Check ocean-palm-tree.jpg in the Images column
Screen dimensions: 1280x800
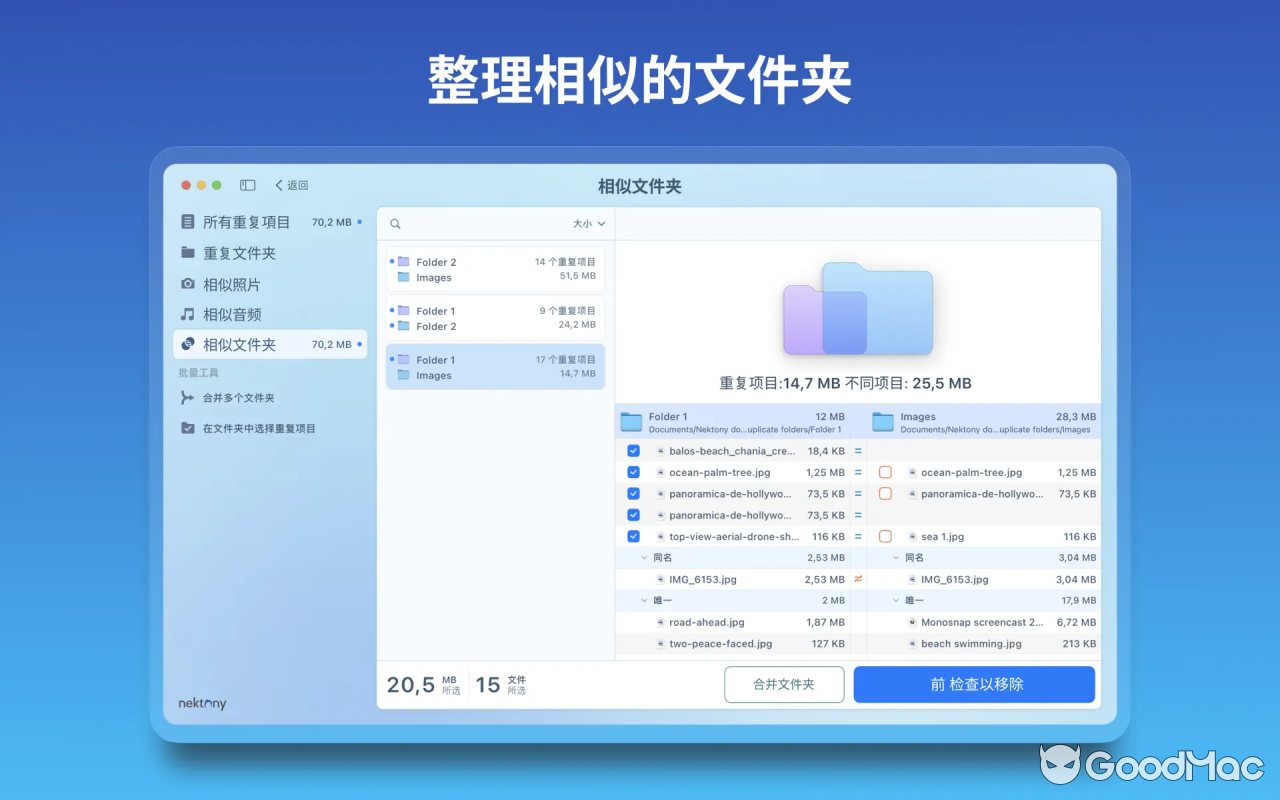pyautogui.click(x=884, y=472)
